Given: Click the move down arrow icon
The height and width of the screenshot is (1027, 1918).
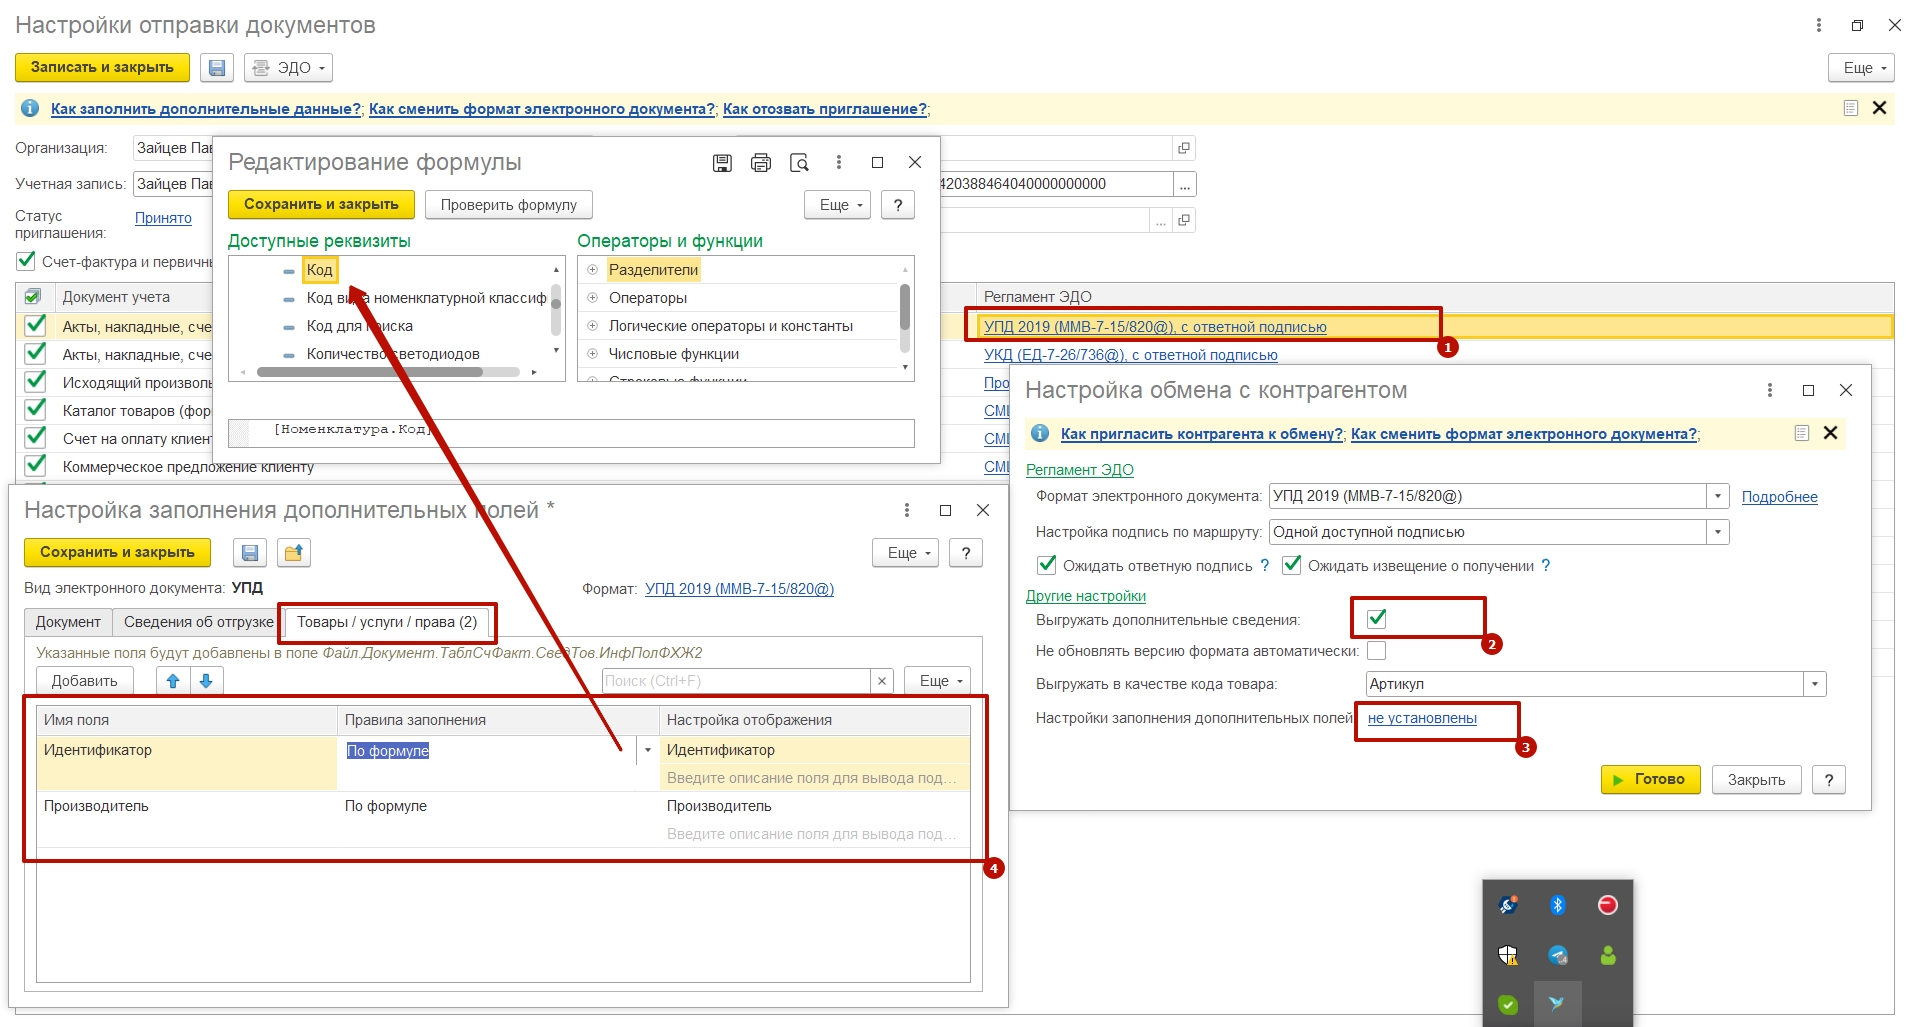Looking at the screenshot, I should (206, 681).
